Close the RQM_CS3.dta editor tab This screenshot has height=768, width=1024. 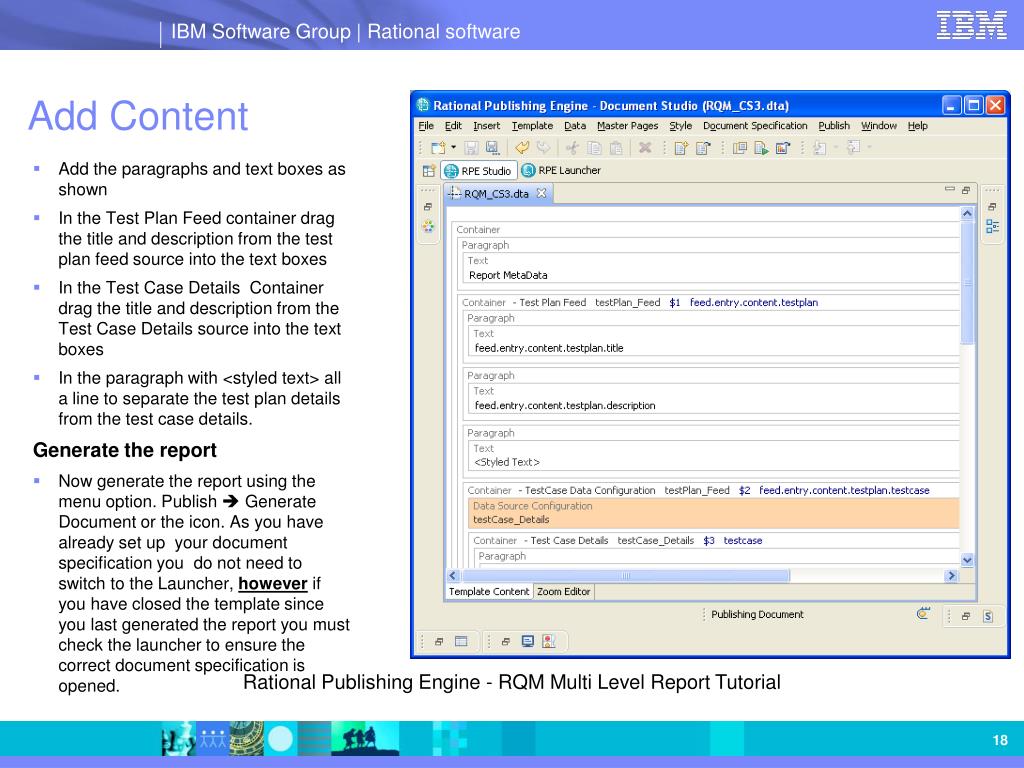click(541, 193)
